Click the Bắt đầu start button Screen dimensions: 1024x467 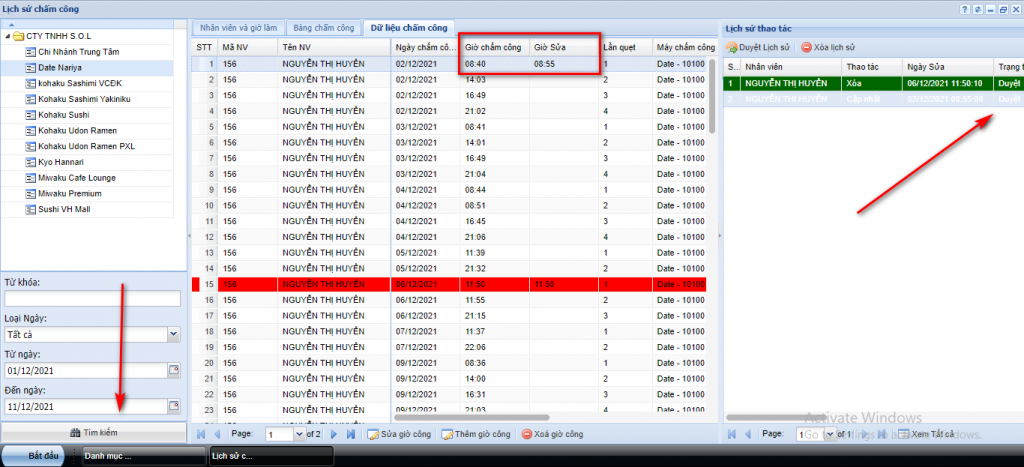(35, 455)
